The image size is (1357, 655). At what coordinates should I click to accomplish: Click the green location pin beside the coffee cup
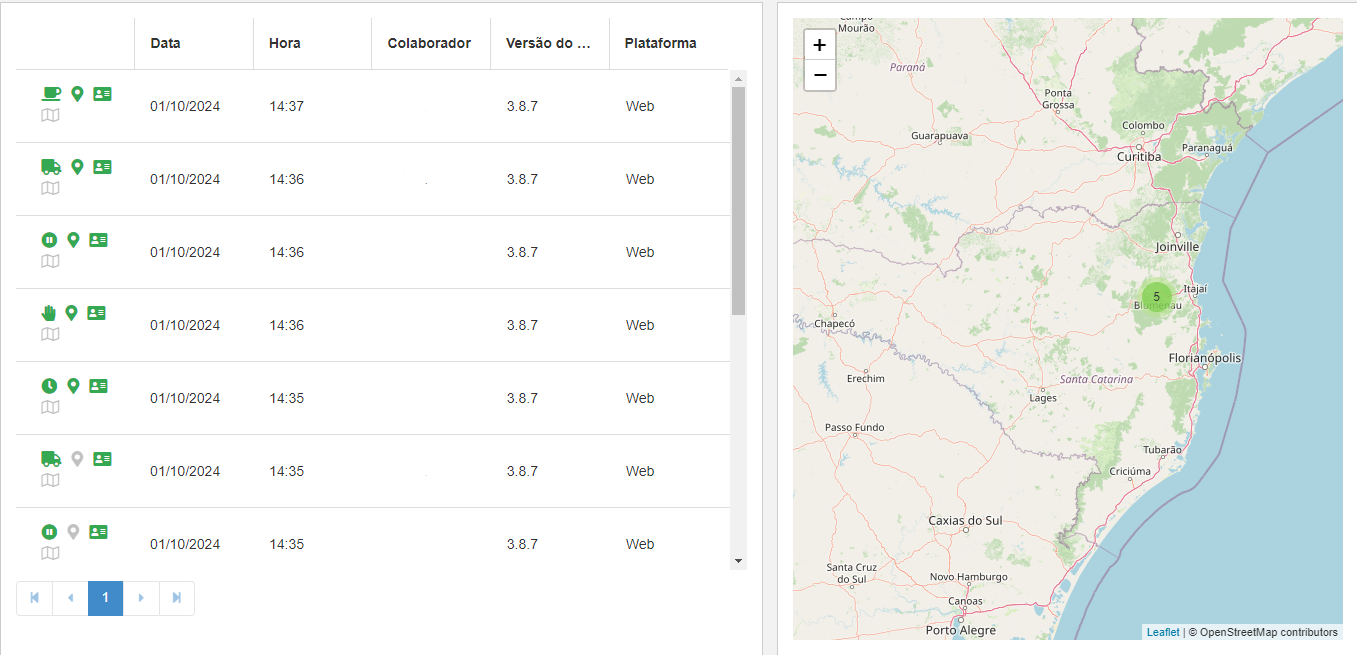click(77, 94)
